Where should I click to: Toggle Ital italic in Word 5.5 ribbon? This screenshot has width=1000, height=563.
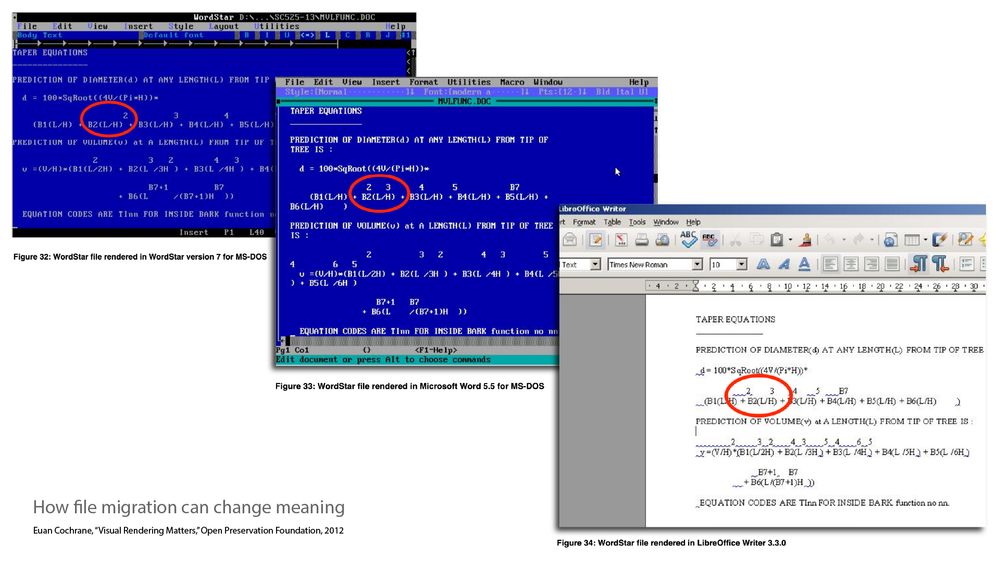click(x=624, y=92)
